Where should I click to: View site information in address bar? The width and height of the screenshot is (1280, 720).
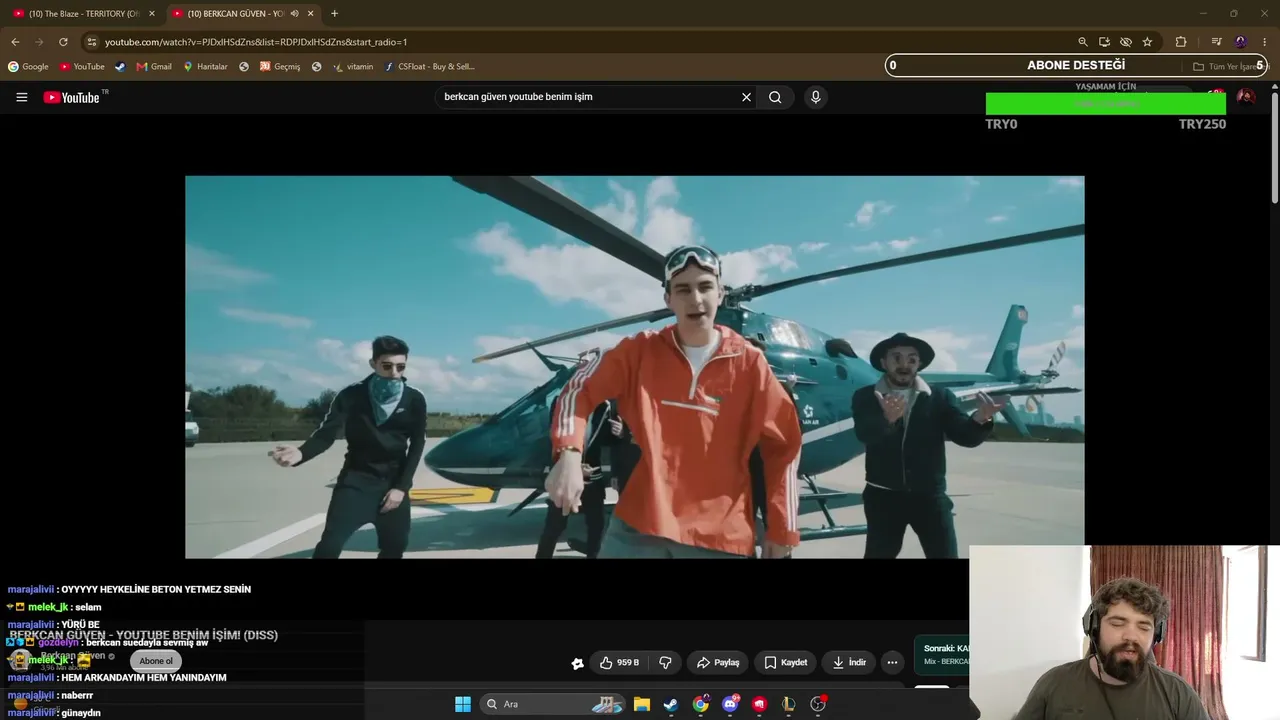(92, 42)
